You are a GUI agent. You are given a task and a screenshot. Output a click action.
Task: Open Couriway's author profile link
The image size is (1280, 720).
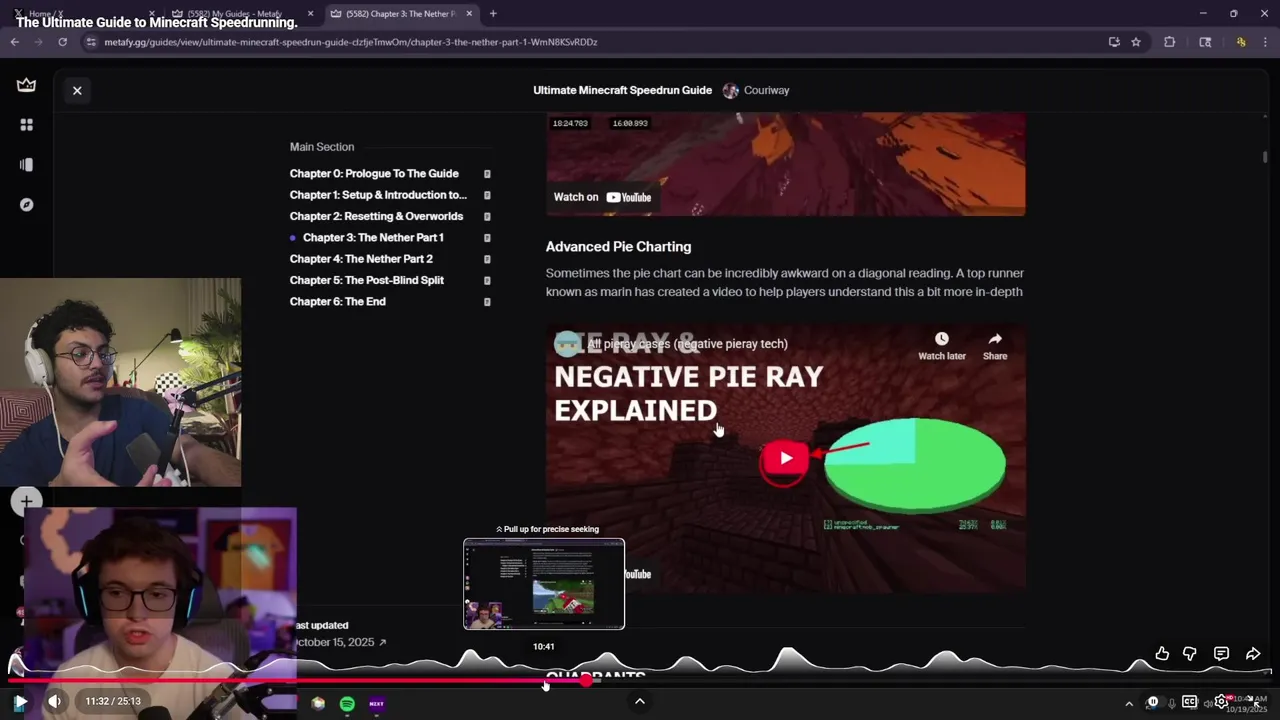click(x=756, y=90)
